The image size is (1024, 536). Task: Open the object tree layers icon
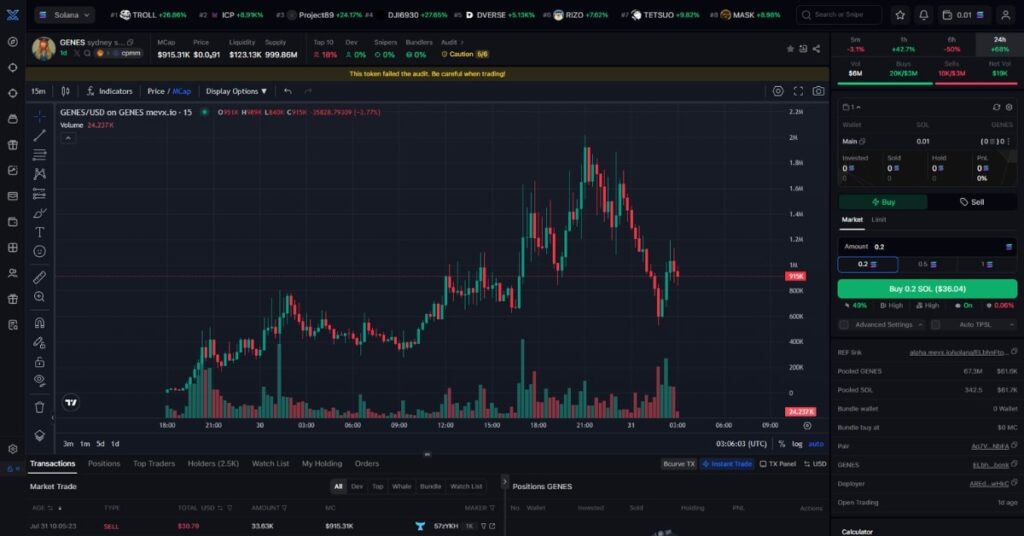(40, 435)
